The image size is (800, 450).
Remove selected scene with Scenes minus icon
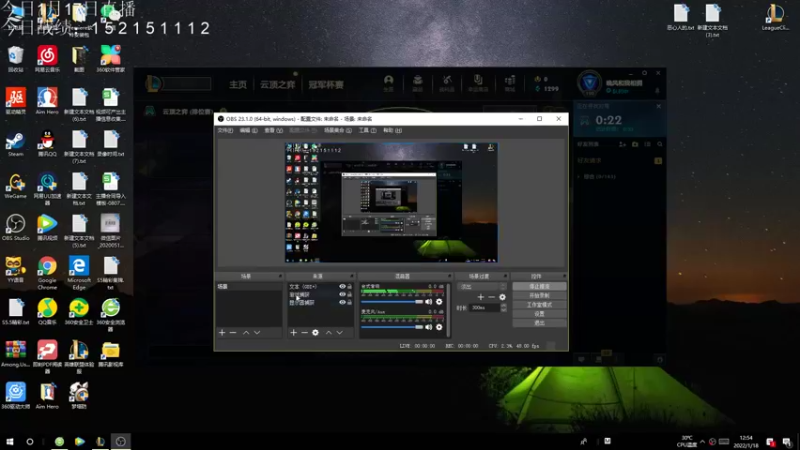(x=233, y=333)
